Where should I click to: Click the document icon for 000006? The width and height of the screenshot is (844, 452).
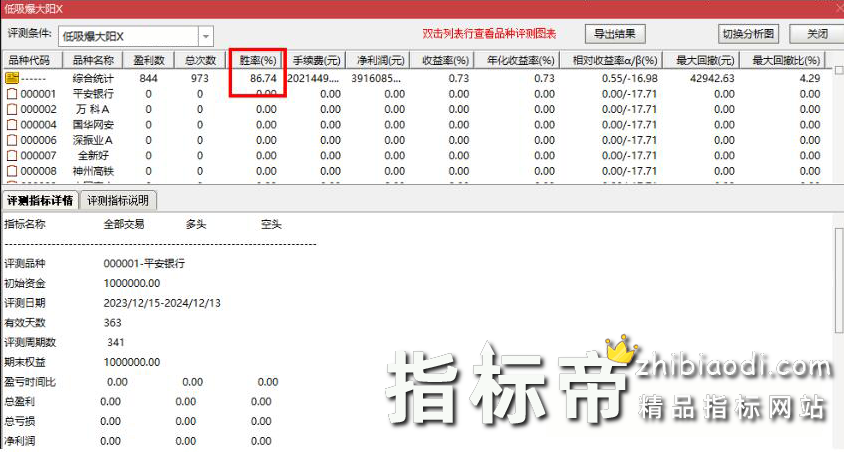[12, 140]
